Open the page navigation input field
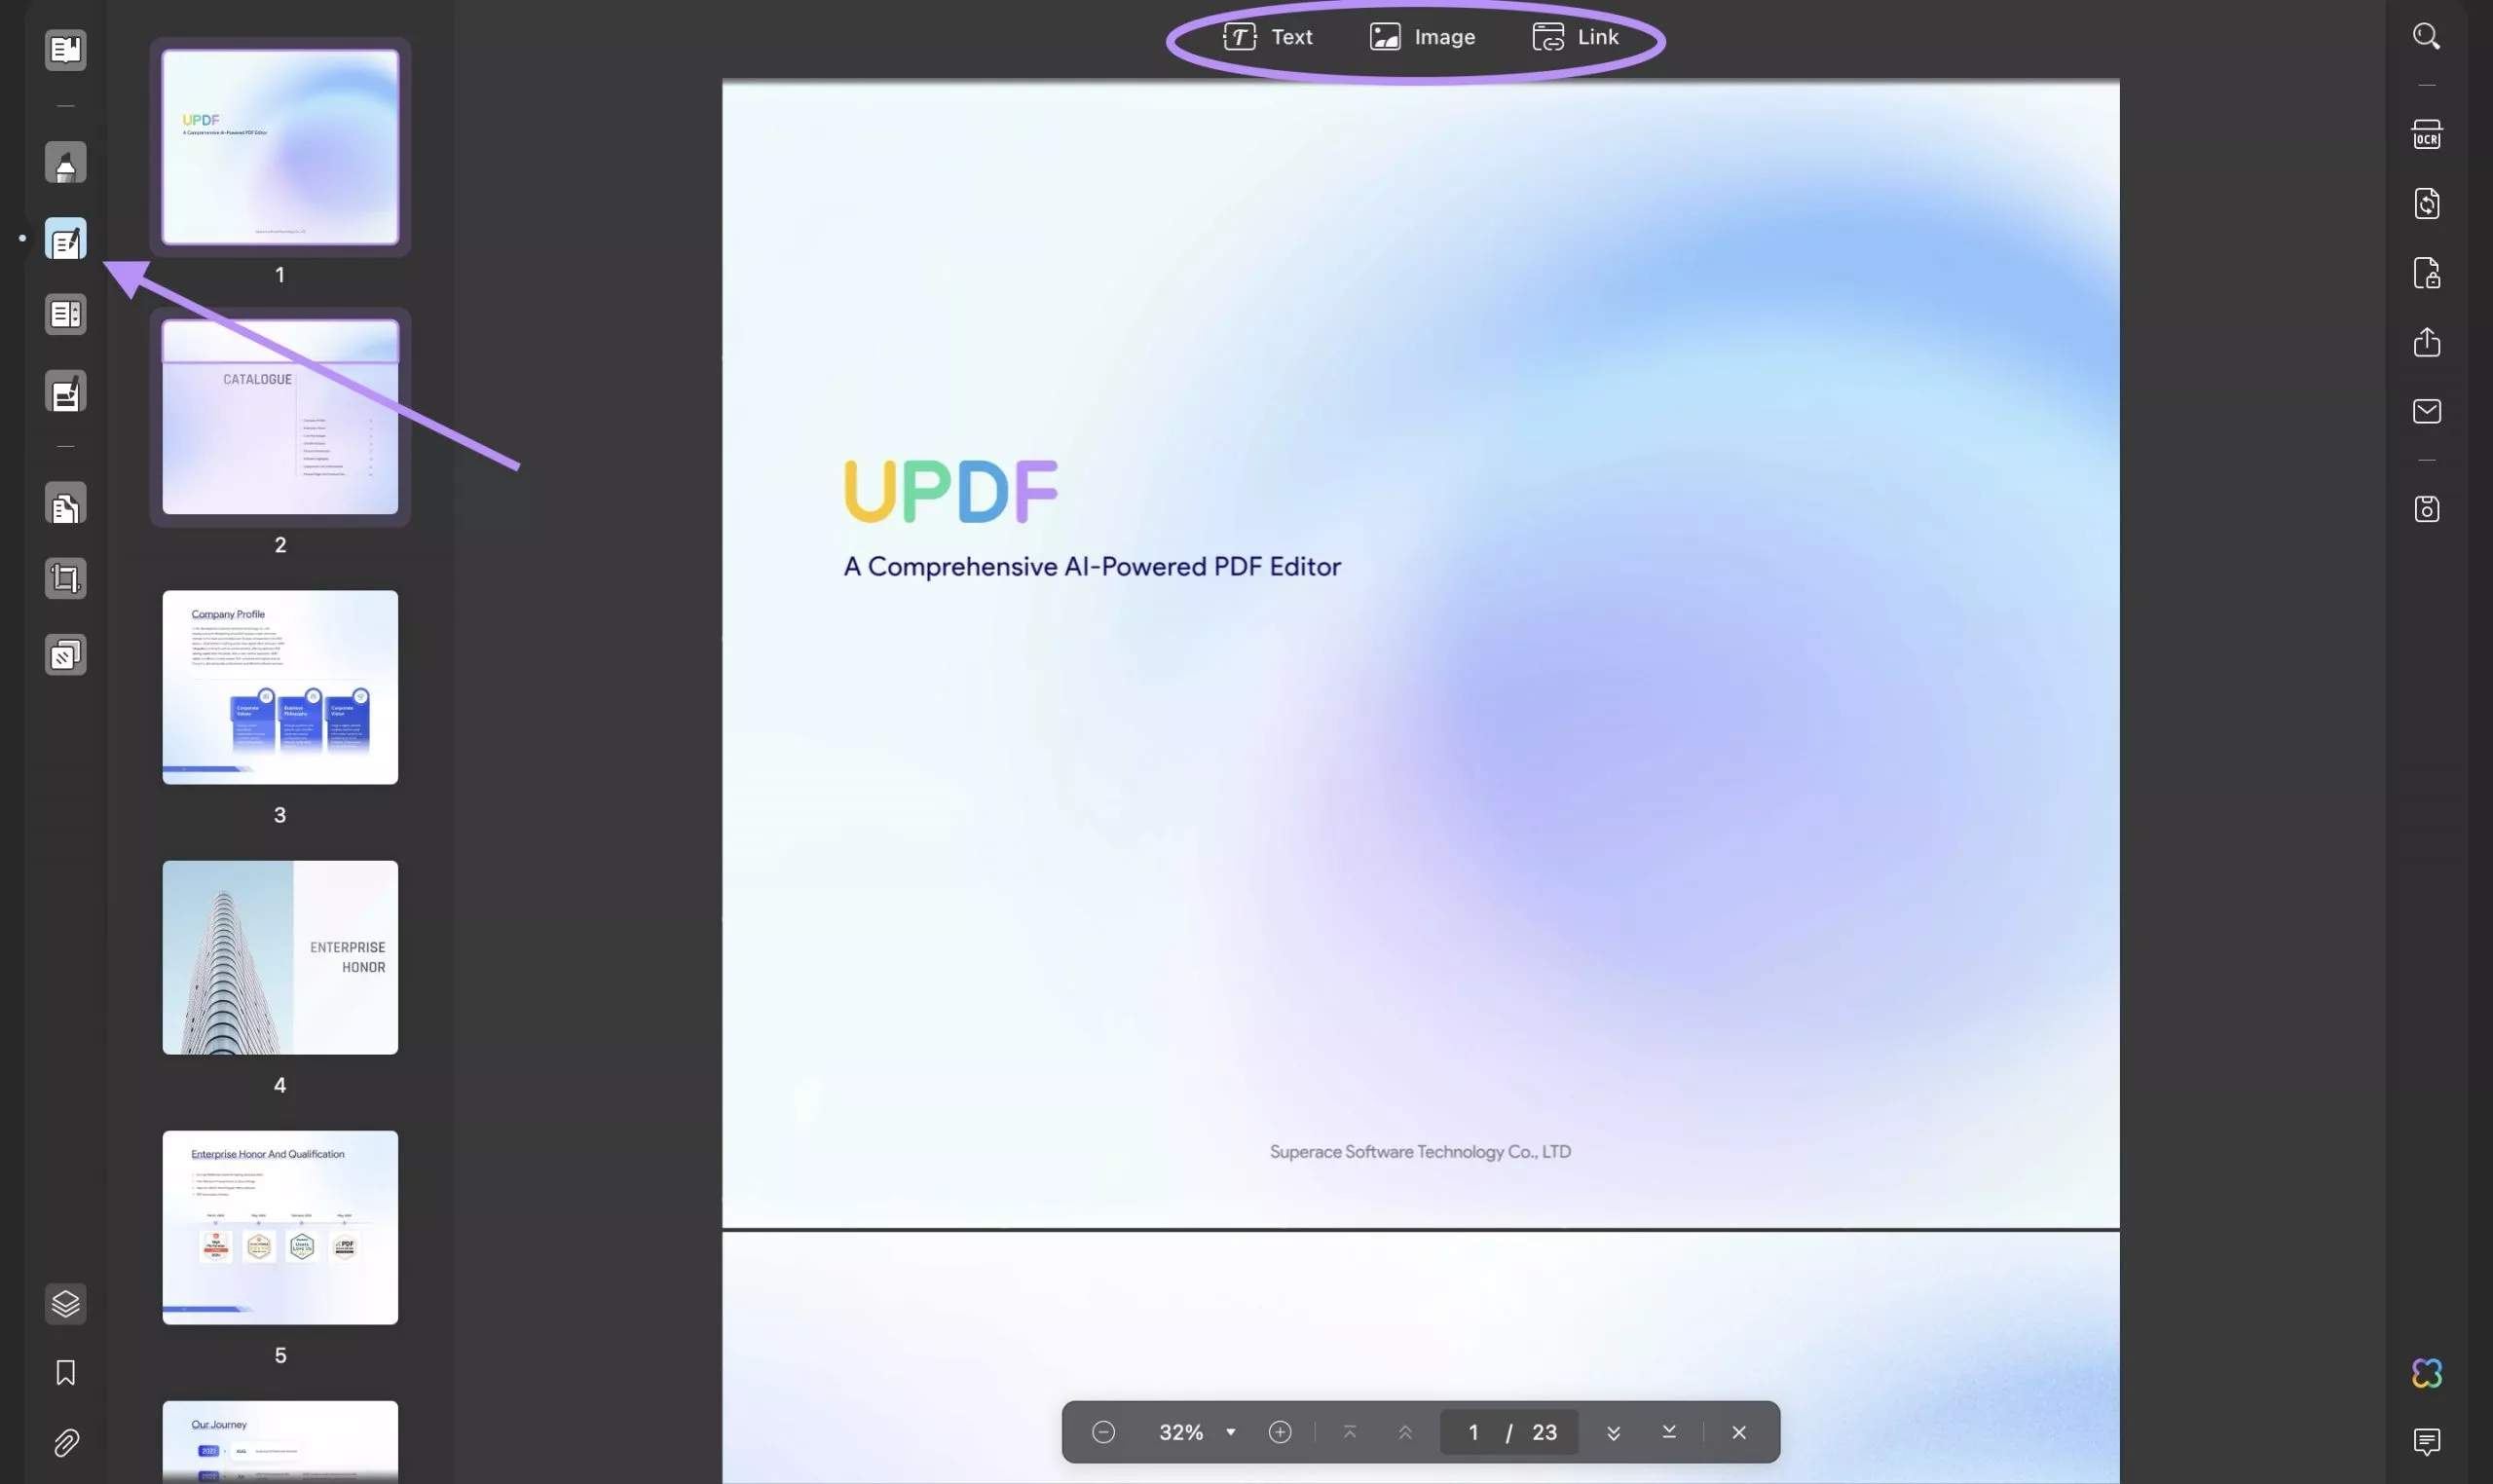 pyautogui.click(x=1473, y=1431)
